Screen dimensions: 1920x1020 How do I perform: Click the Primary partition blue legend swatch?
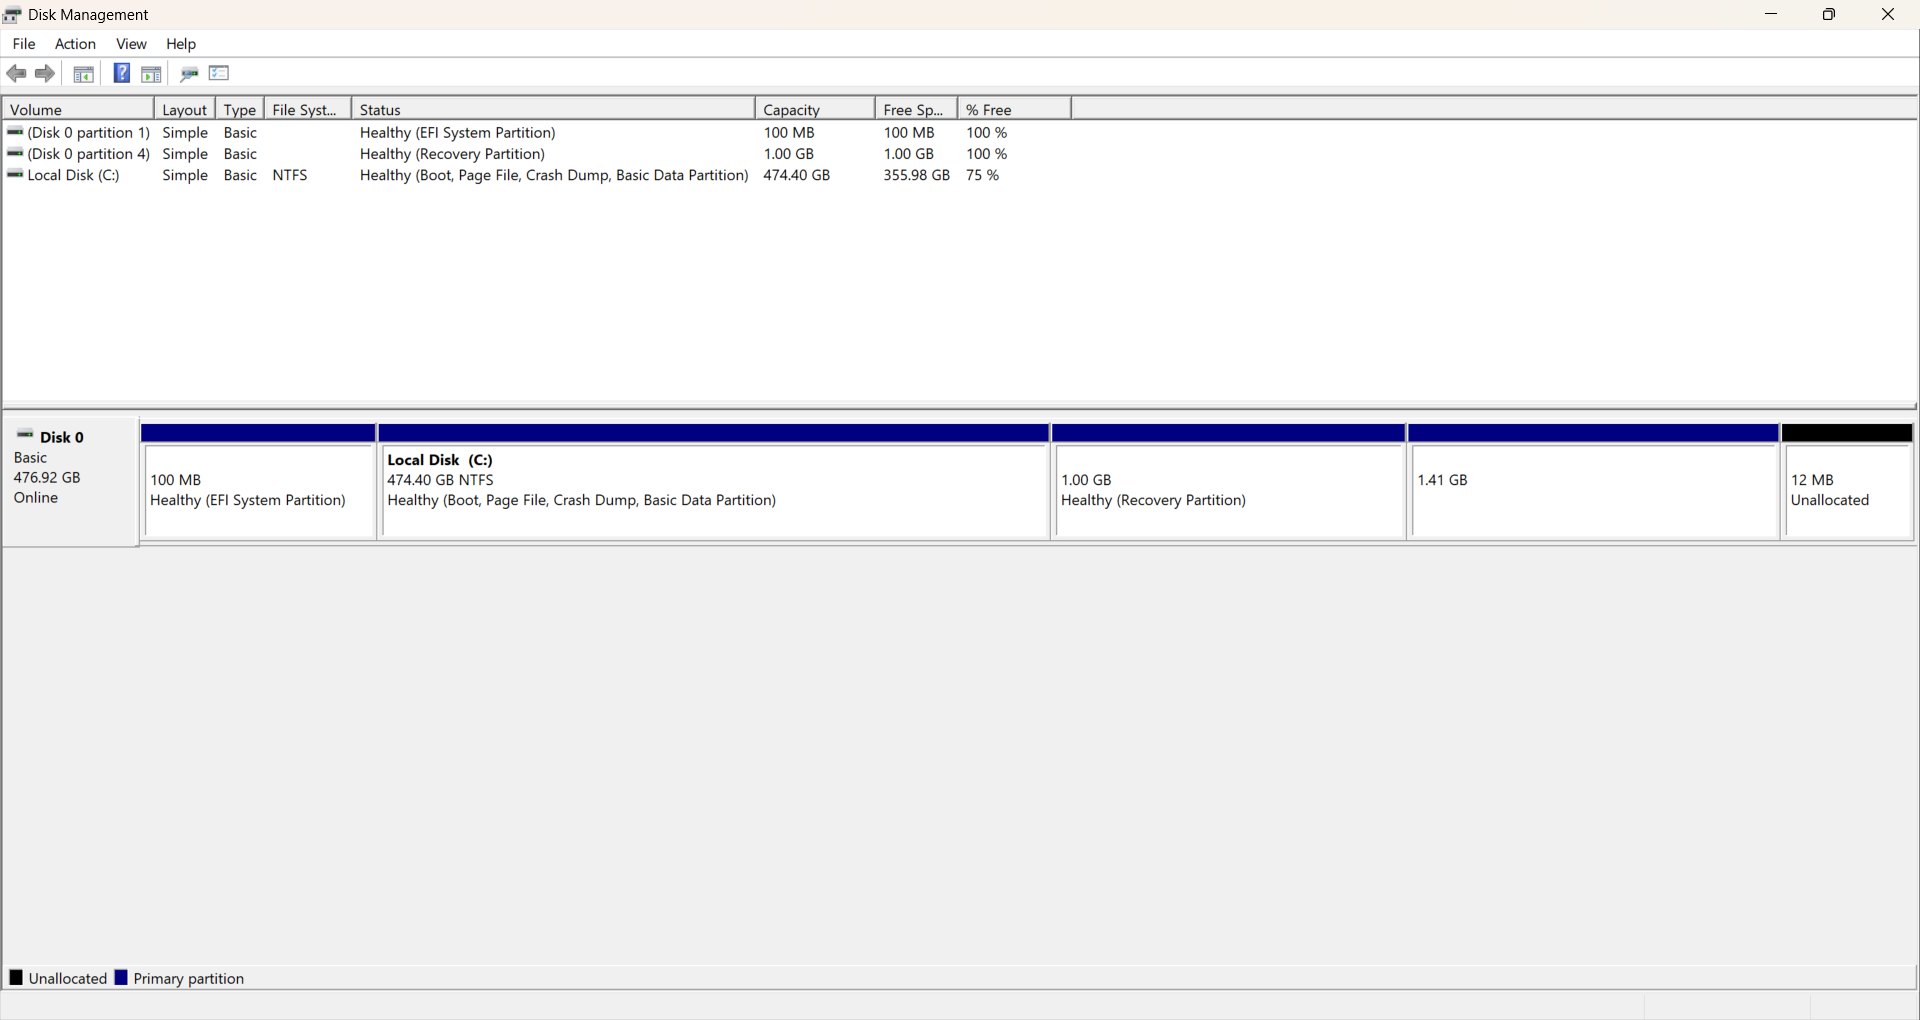(x=122, y=977)
